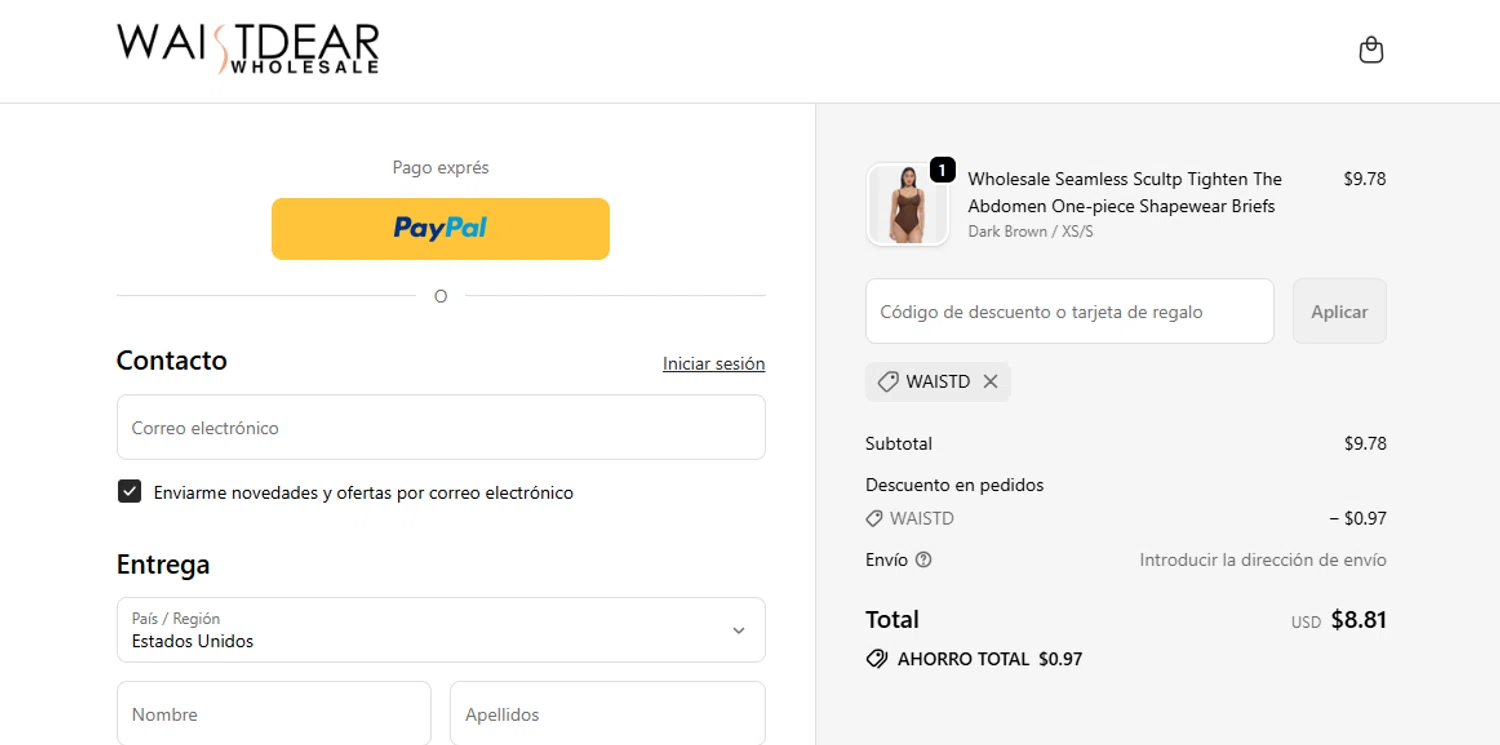Click the Subtotal label
The height and width of the screenshot is (745, 1500).
[x=899, y=443]
